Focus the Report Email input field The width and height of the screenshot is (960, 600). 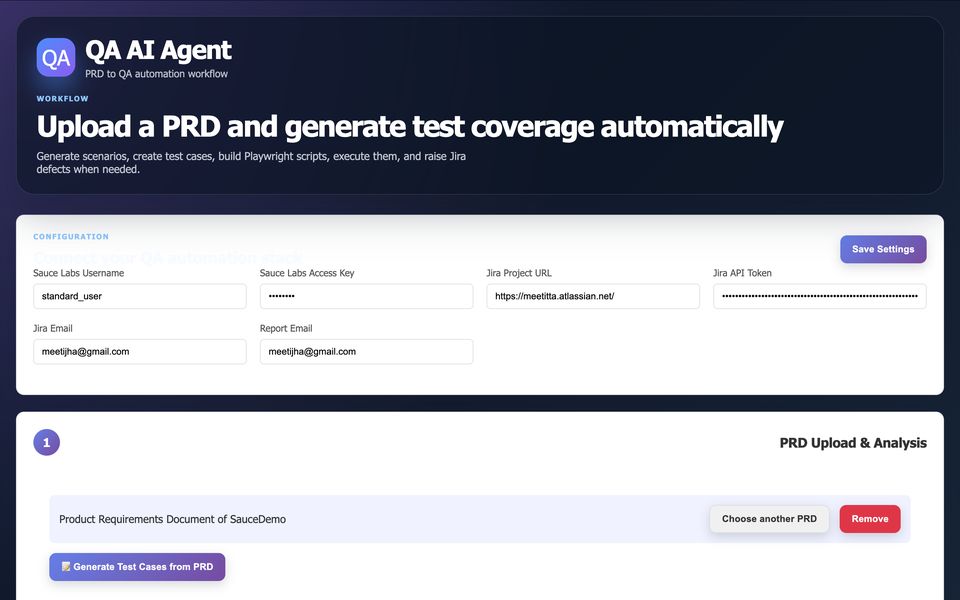[x=366, y=352]
